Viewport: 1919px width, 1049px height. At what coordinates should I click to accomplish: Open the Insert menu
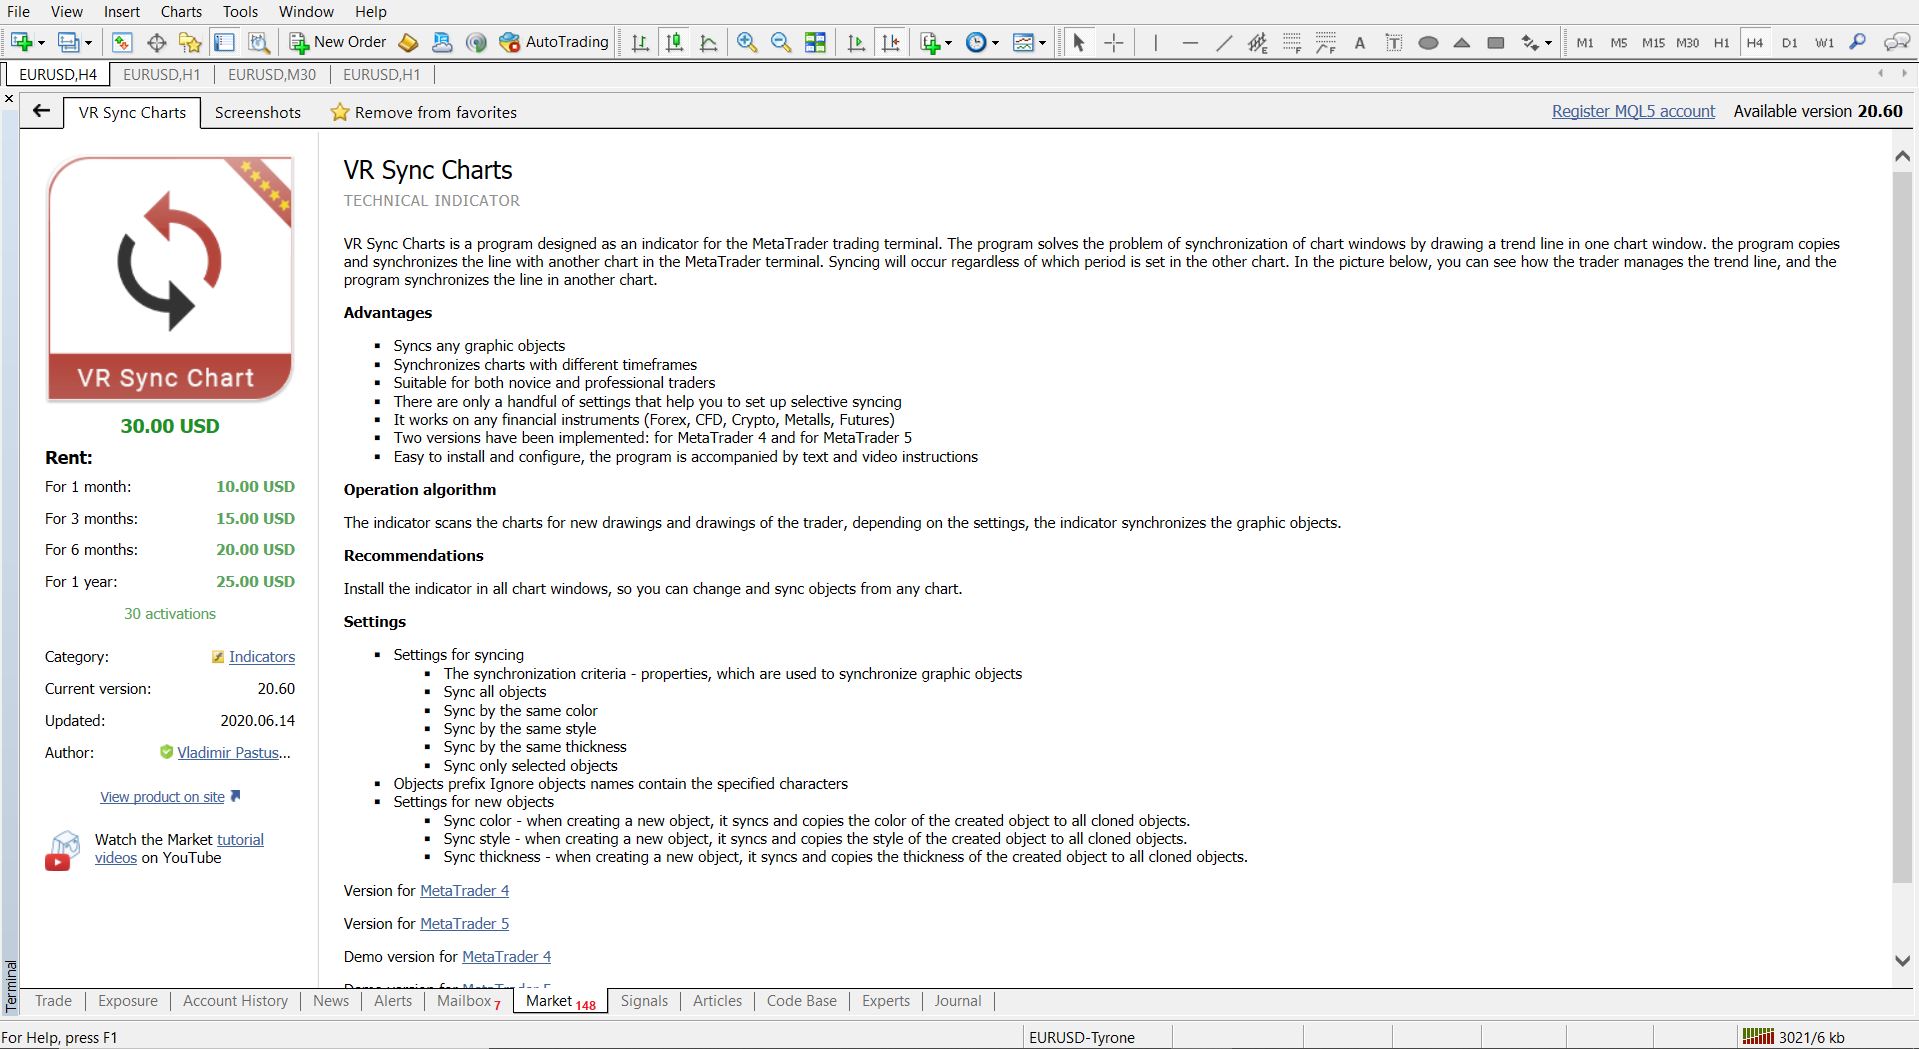(122, 12)
